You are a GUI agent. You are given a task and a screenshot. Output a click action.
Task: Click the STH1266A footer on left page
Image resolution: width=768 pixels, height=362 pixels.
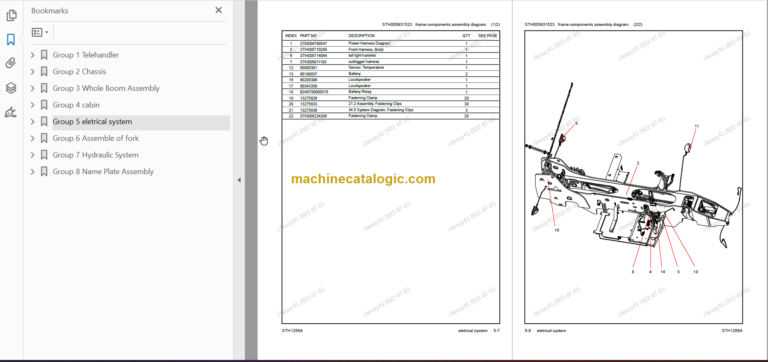pyautogui.click(x=292, y=331)
